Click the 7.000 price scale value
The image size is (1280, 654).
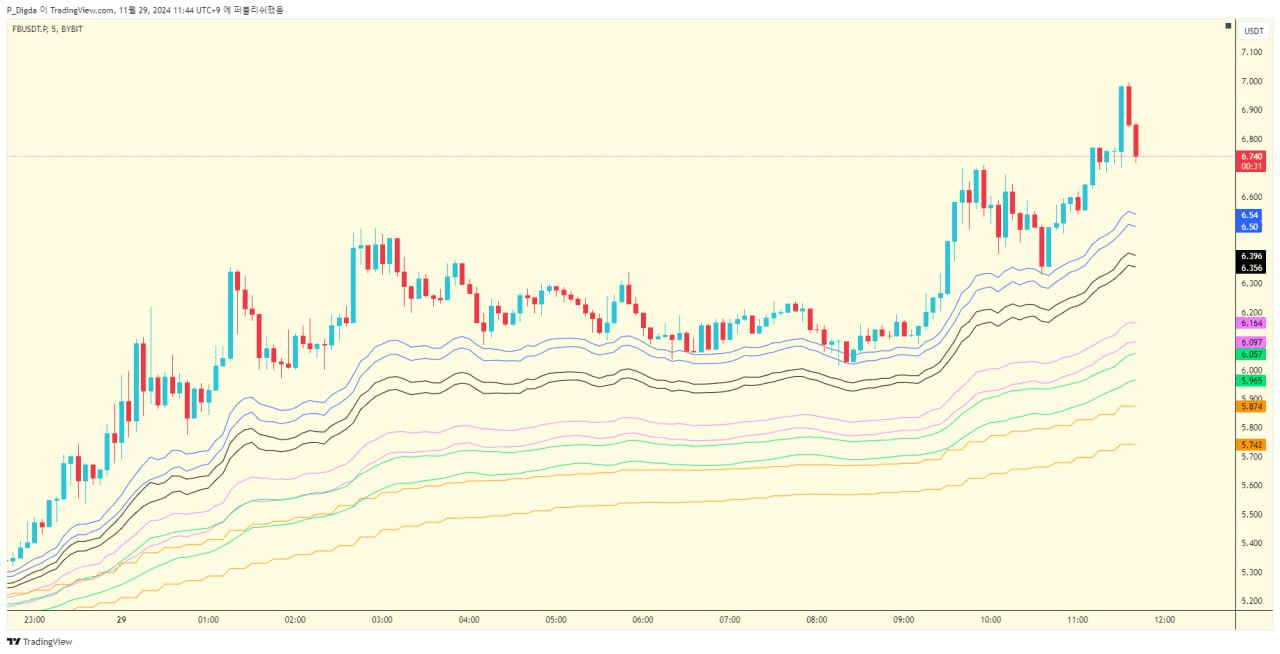click(1252, 81)
